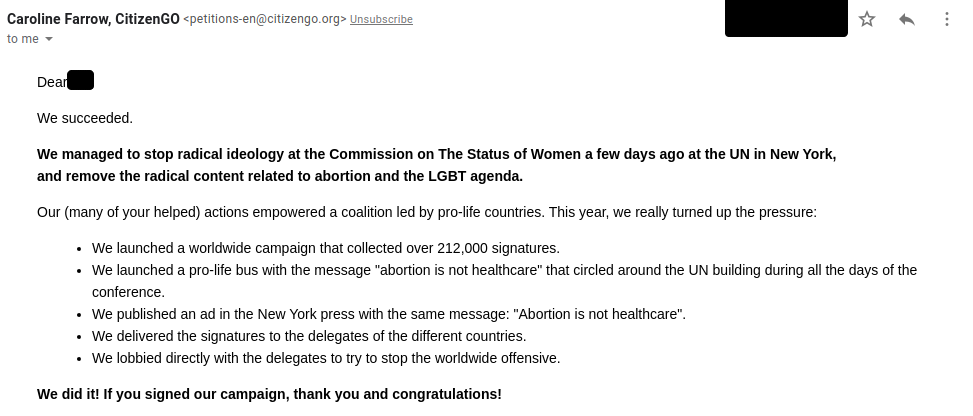Click the Unsubscribe link

click(381, 20)
